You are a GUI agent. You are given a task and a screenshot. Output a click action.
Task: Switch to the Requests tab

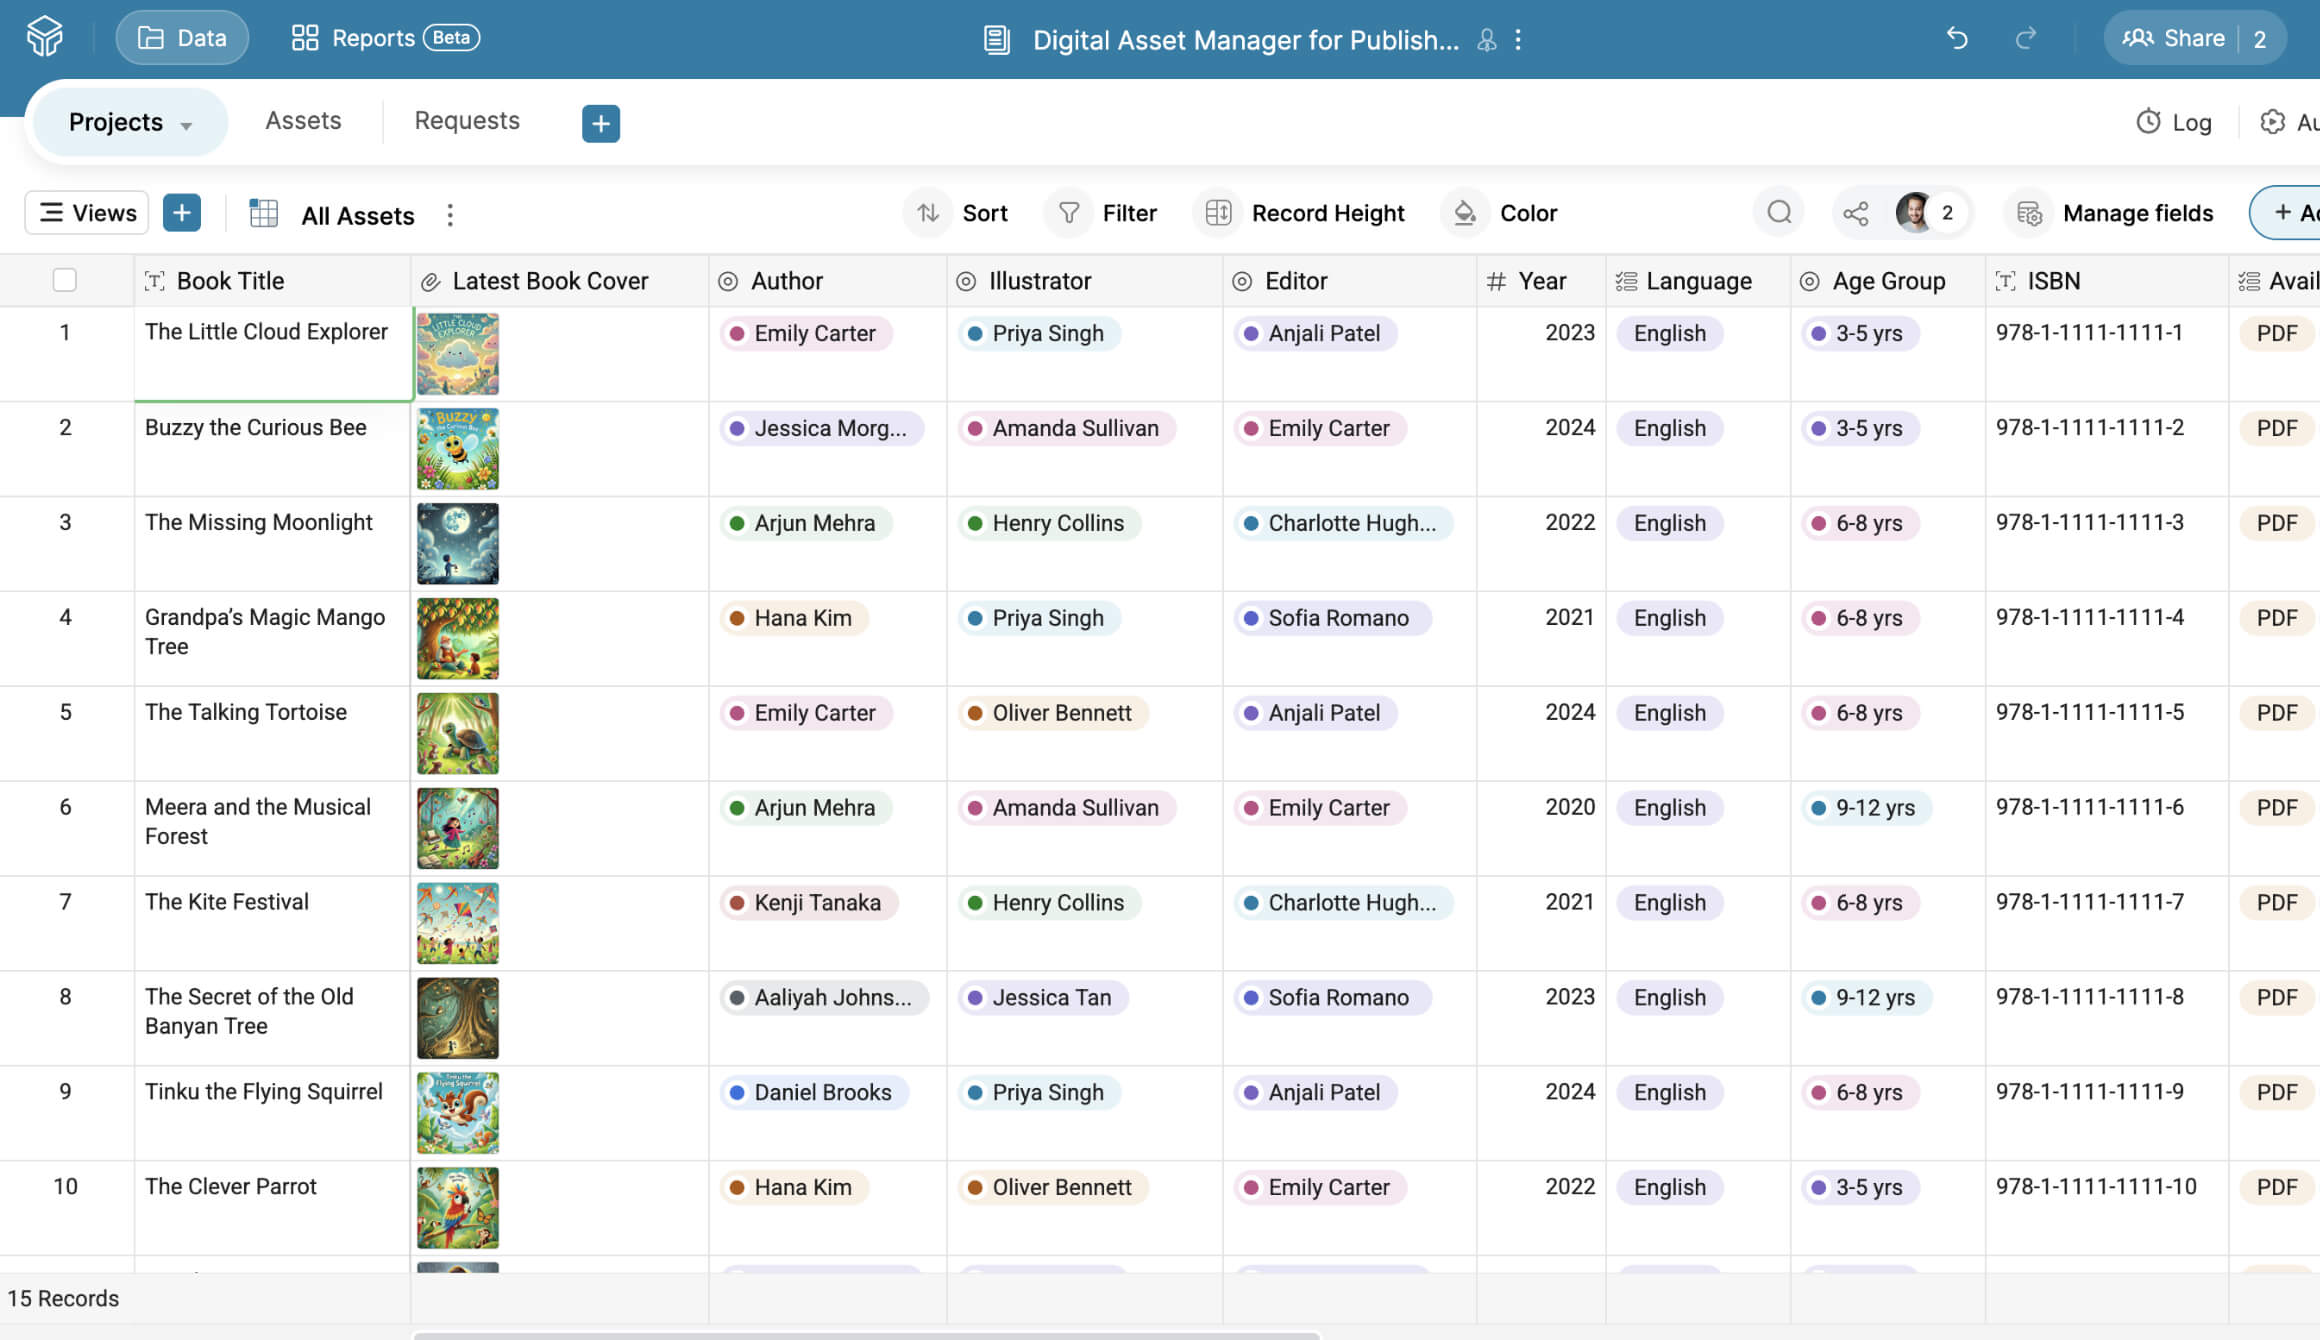point(467,121)
